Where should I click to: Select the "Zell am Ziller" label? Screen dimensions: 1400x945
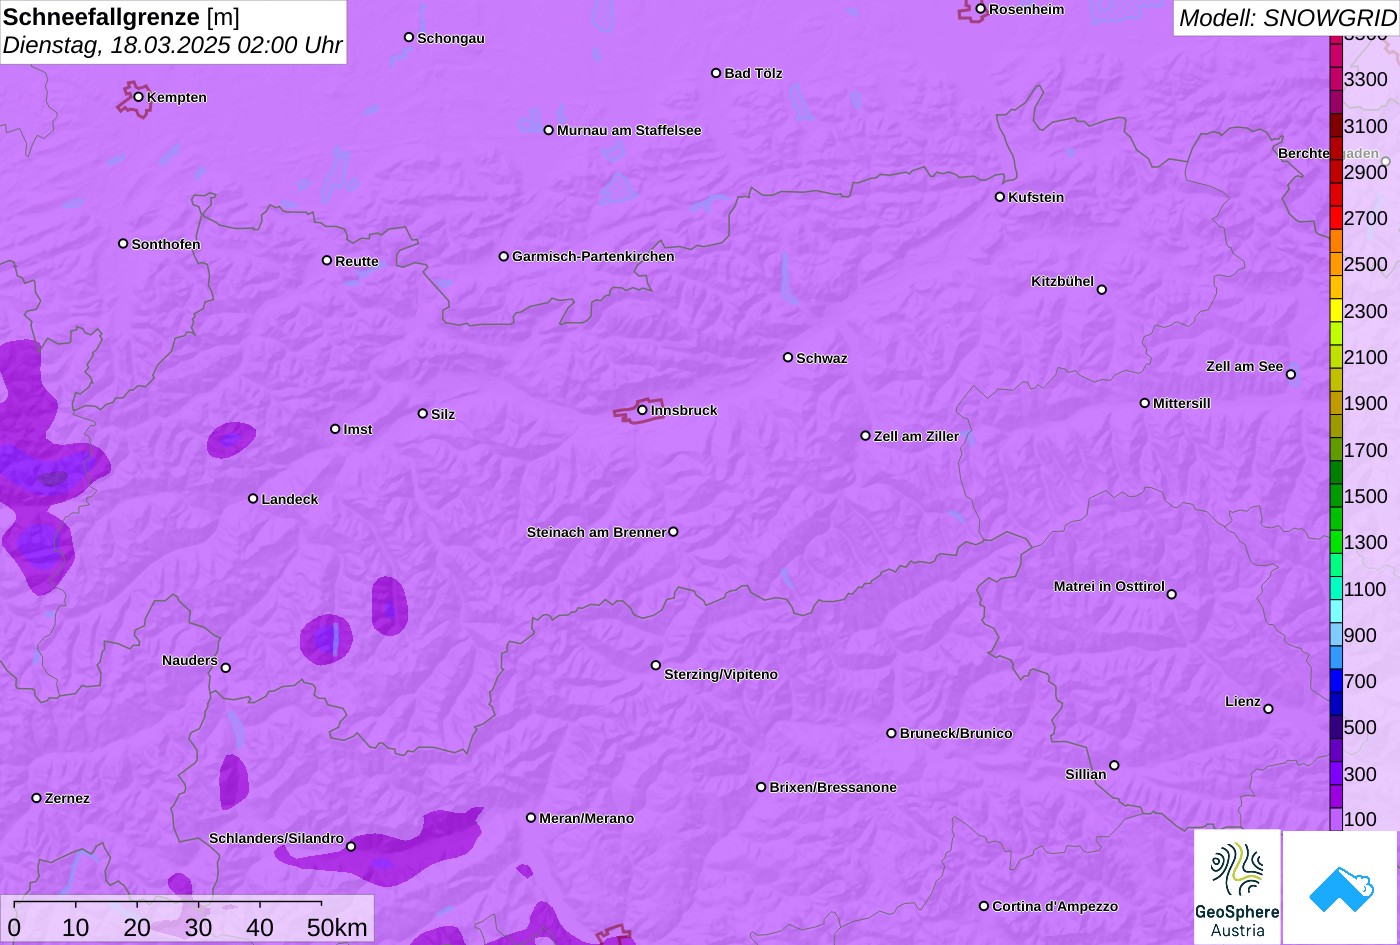[x=916, y=436]
